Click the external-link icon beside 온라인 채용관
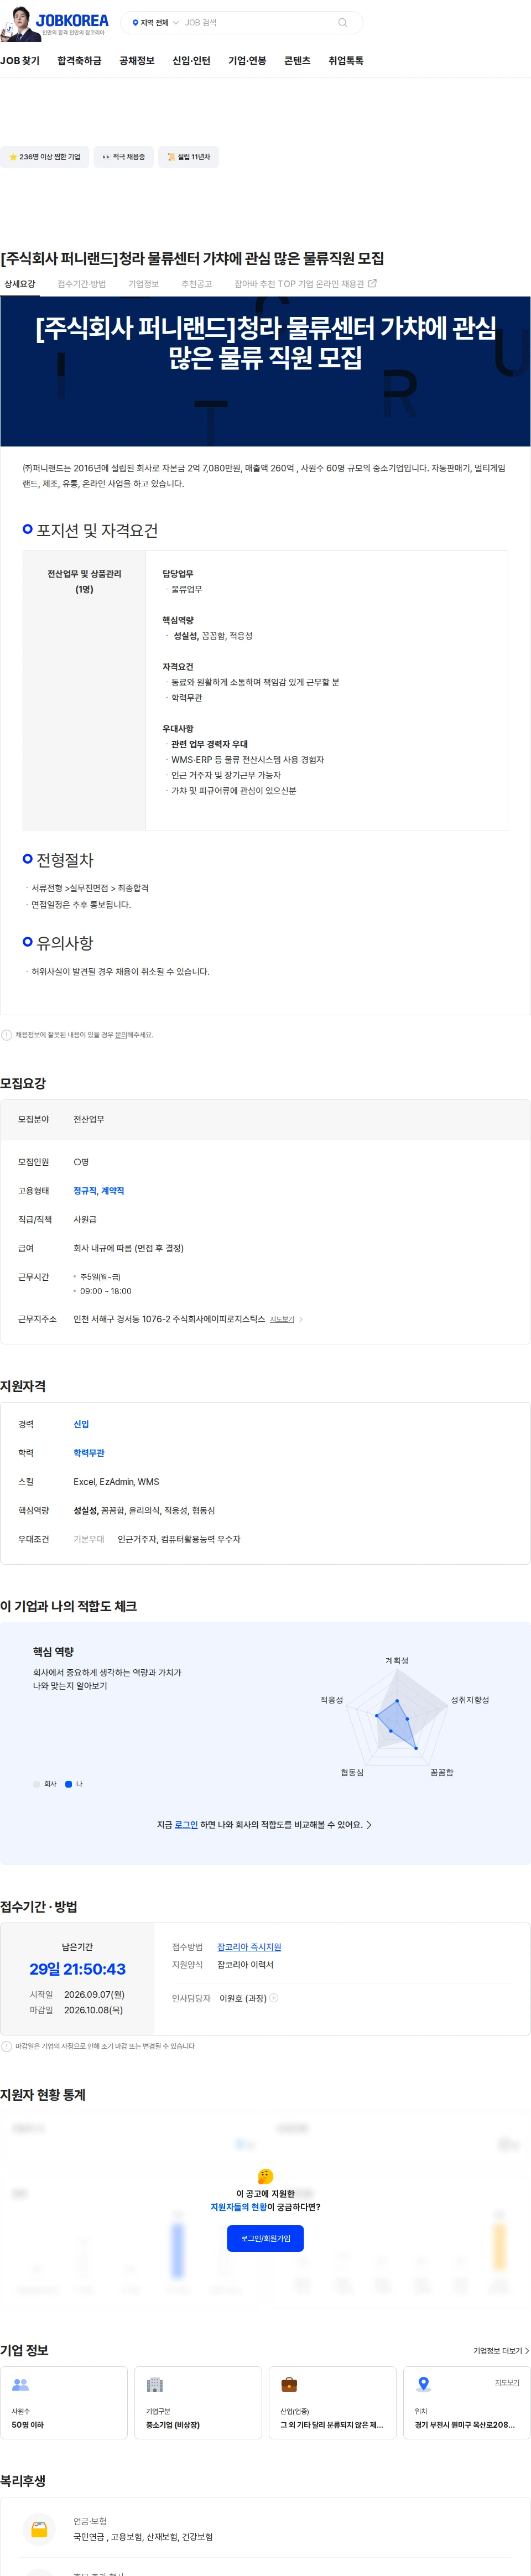The image size is (531, 2576). [x=373, y=284]
